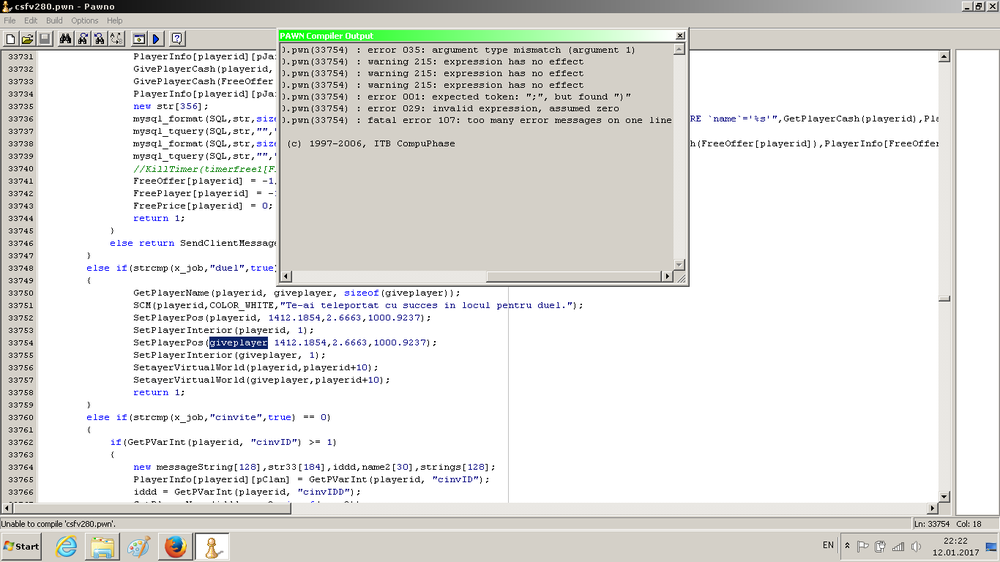Open Firefox from the taskbar
The width and height of the screenshot is (1000, 562).
pos(175,547)
